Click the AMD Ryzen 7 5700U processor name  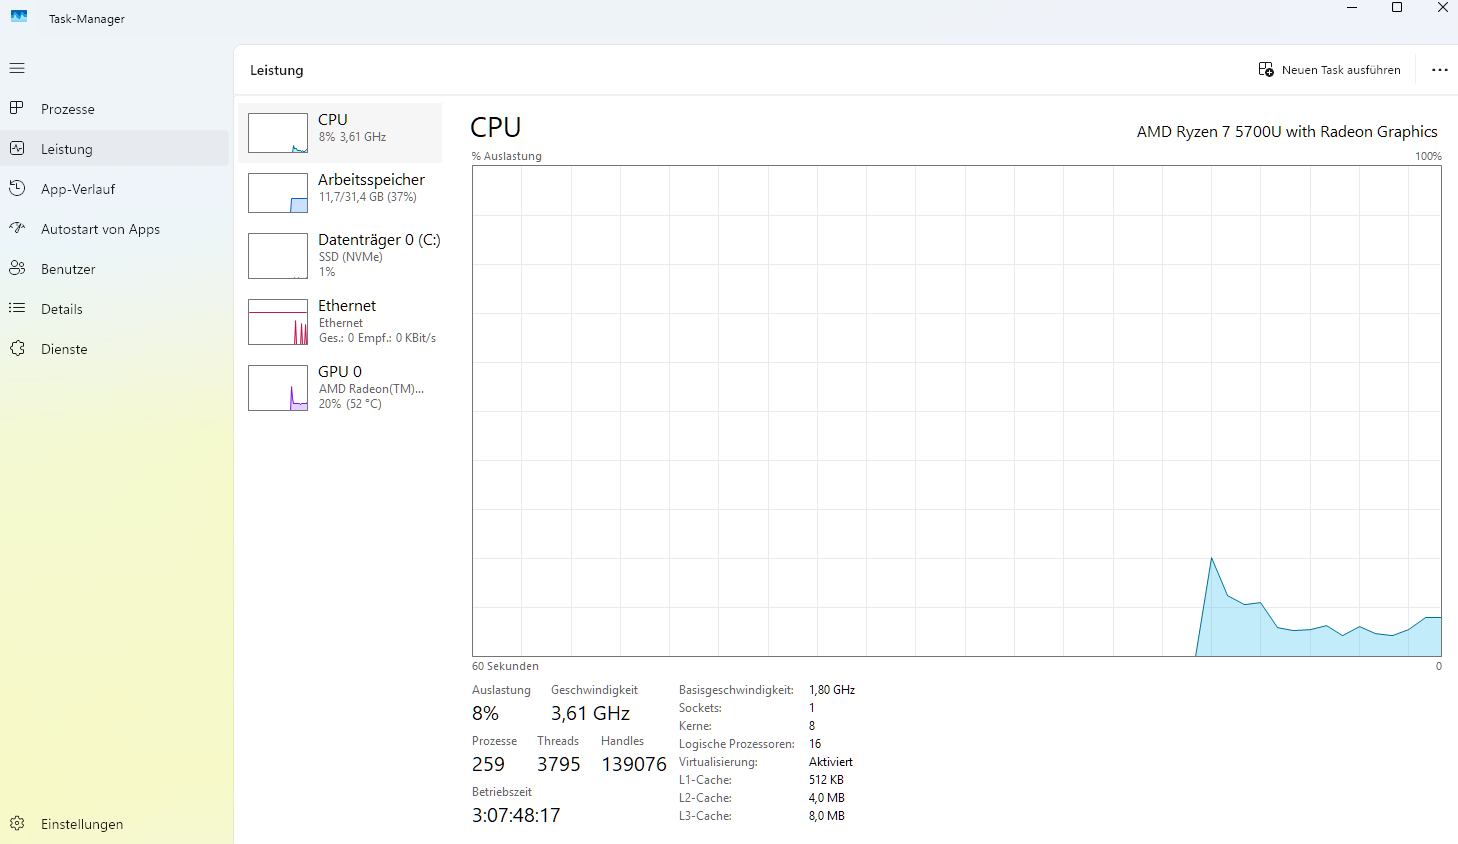click(x=1287, y=132)
